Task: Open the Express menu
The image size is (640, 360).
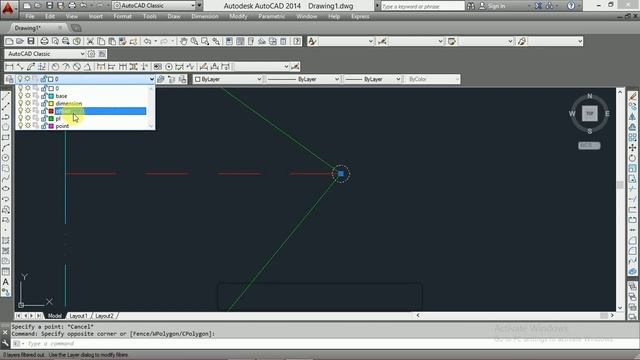Action: coord(360,17)
